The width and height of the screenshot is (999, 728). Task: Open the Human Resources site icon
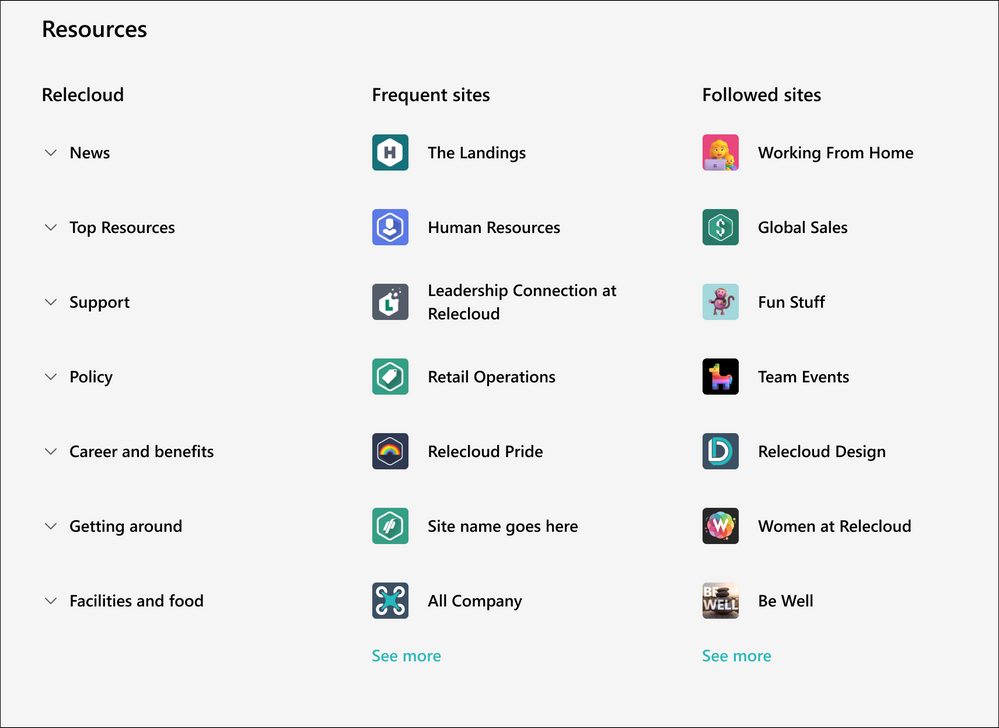(390, 228)
